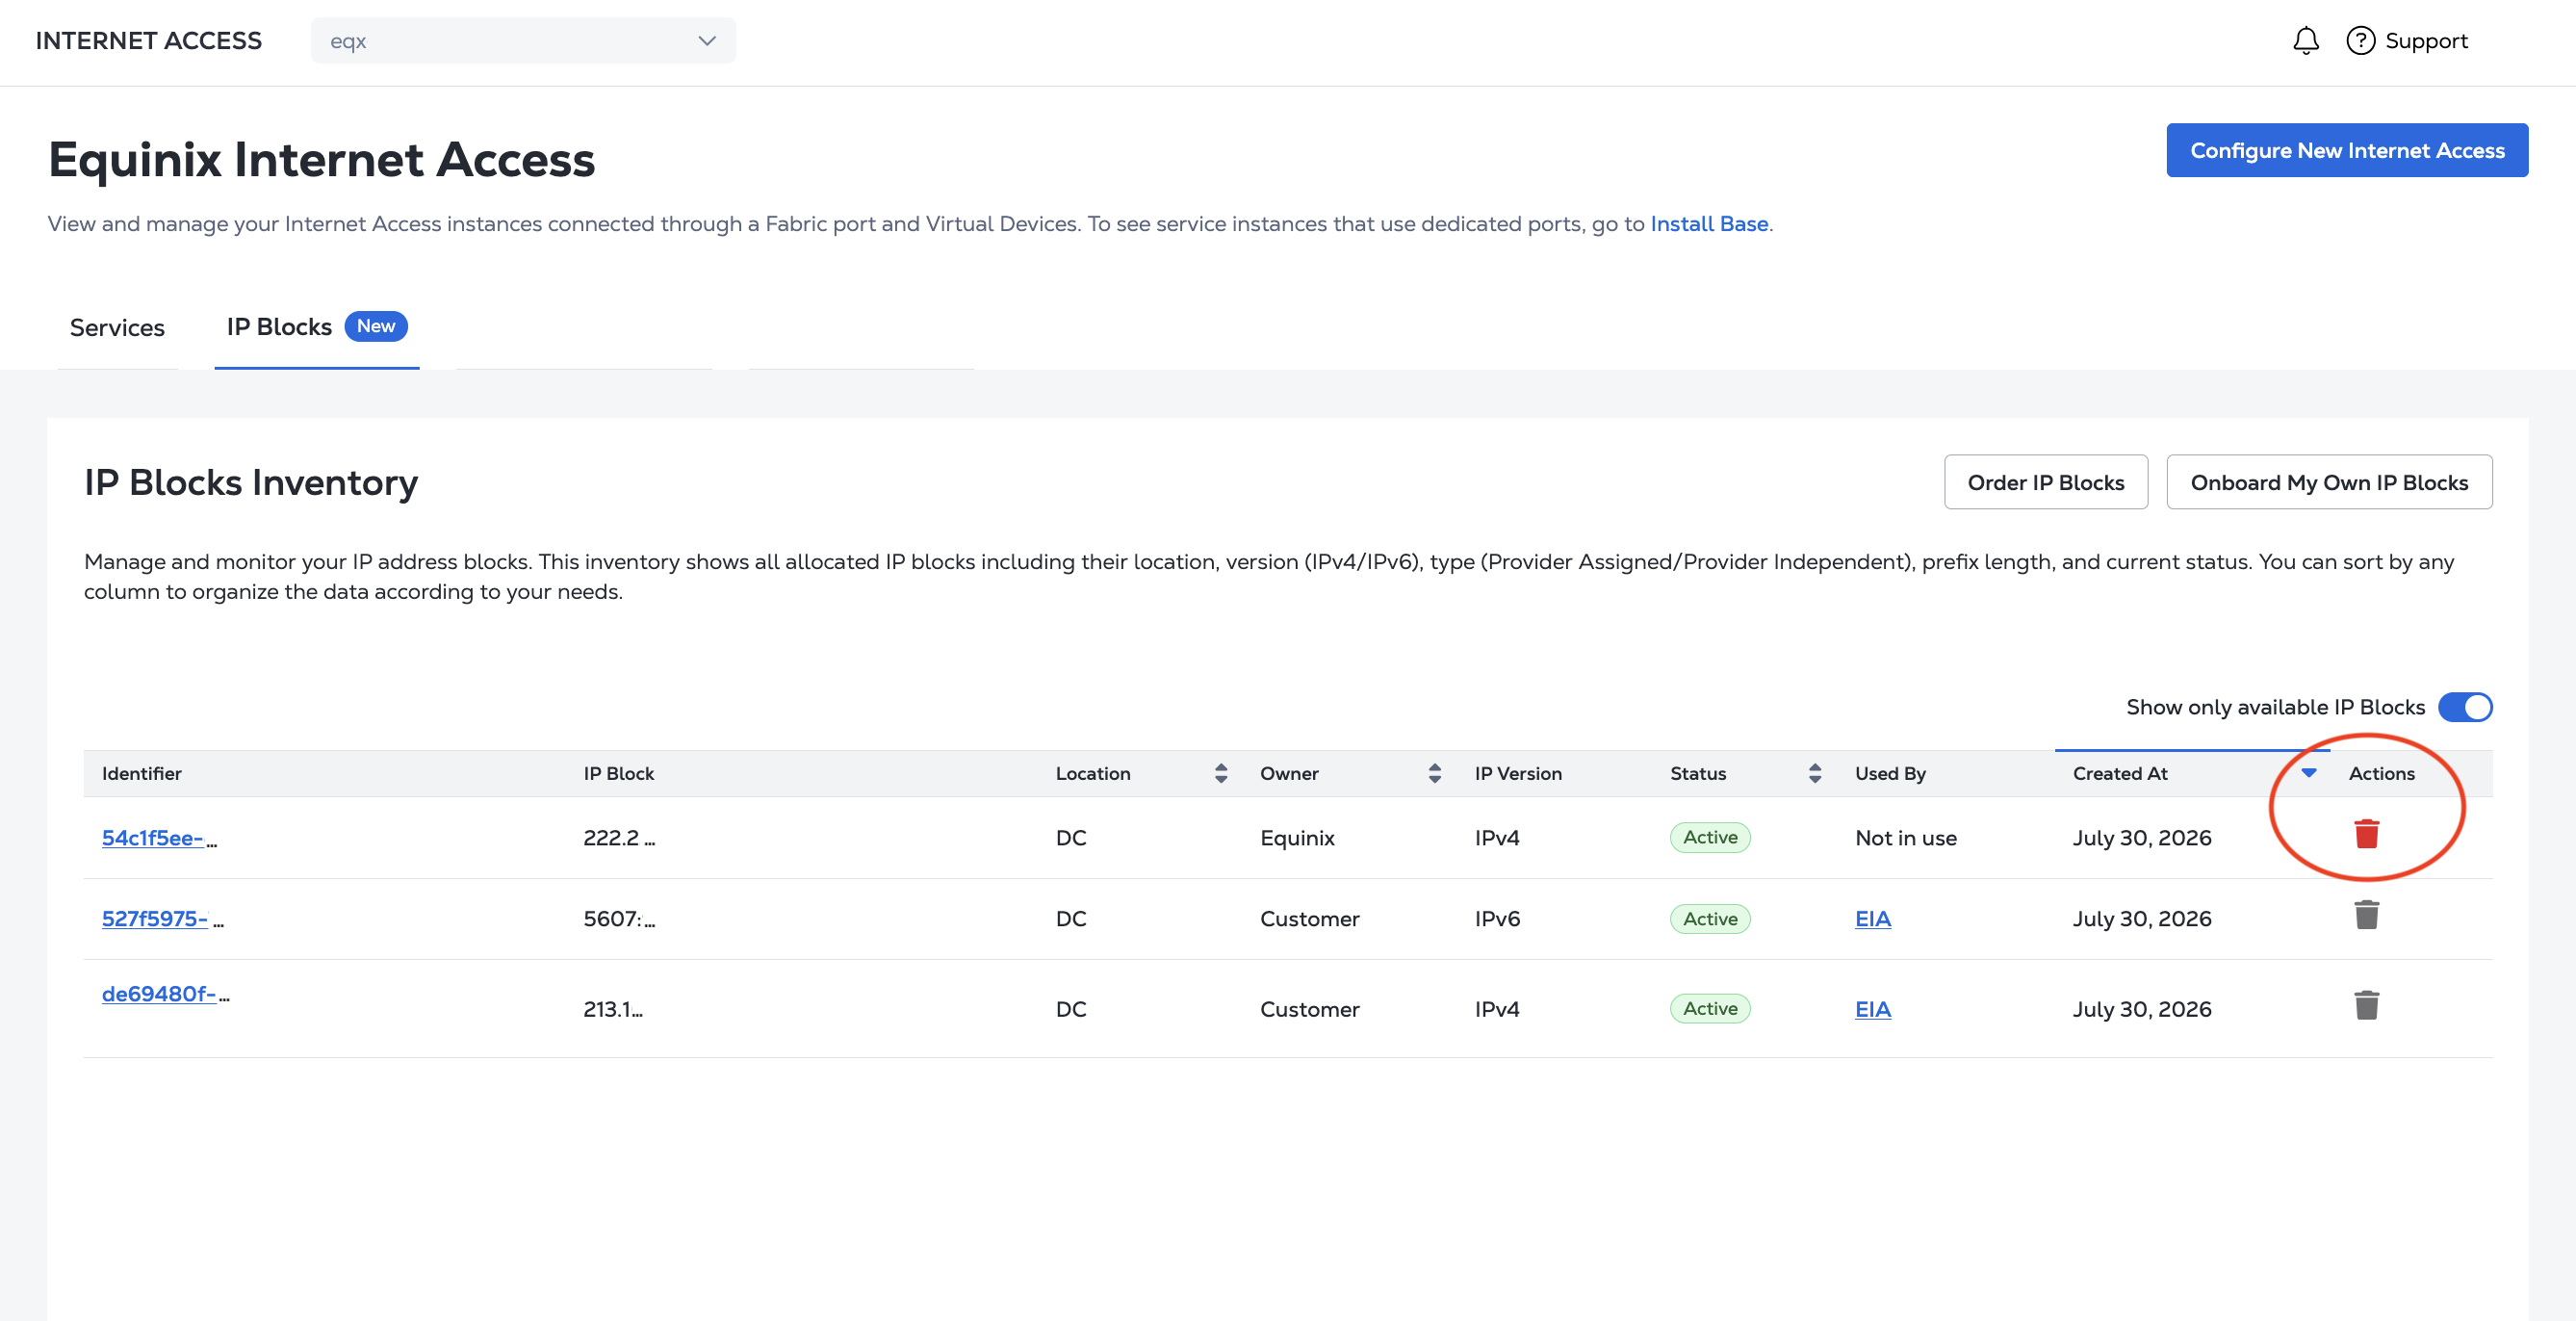Sort by Location column arrows
The width and height of the screenshot is (2576, 1321).
pos(1221,773)
